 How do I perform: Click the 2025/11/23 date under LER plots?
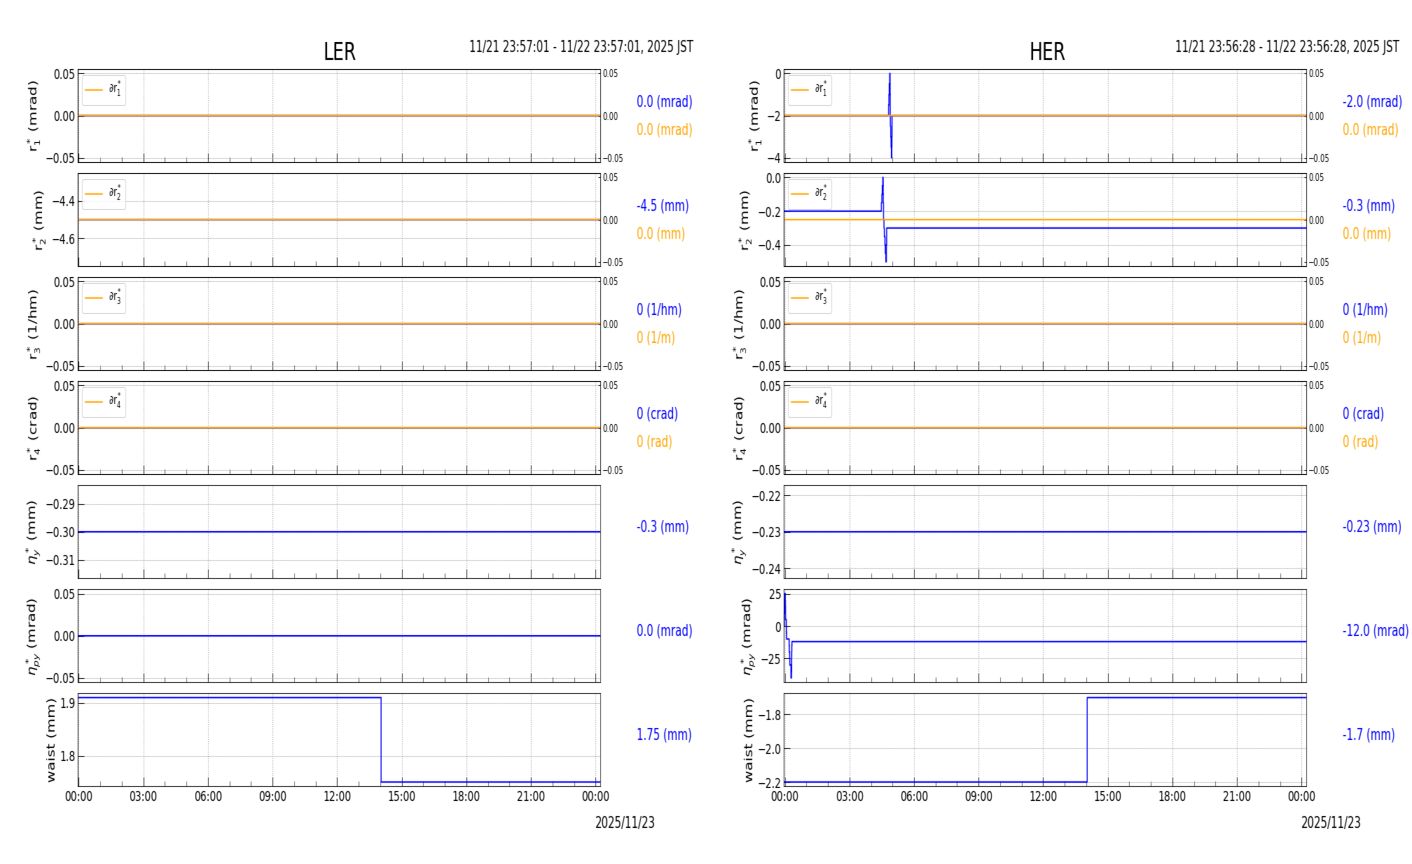(x=625, y=823)
